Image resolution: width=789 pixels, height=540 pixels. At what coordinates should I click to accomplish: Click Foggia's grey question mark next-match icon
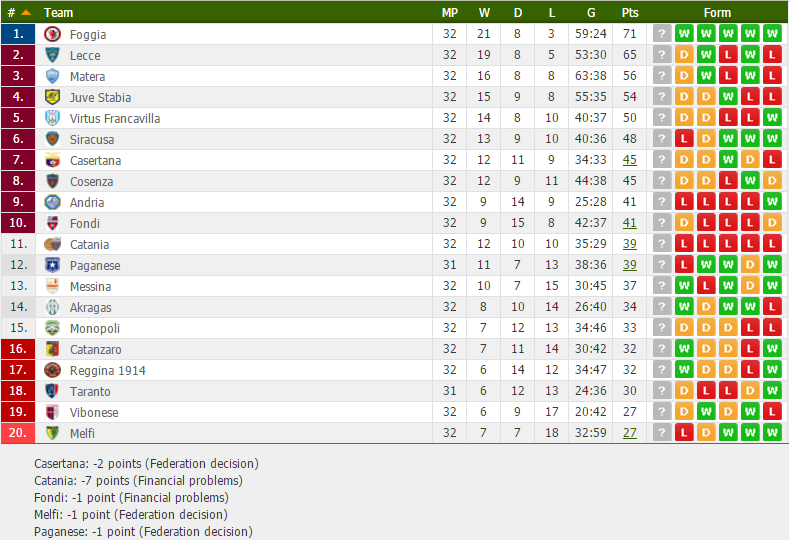pos(662,34)
